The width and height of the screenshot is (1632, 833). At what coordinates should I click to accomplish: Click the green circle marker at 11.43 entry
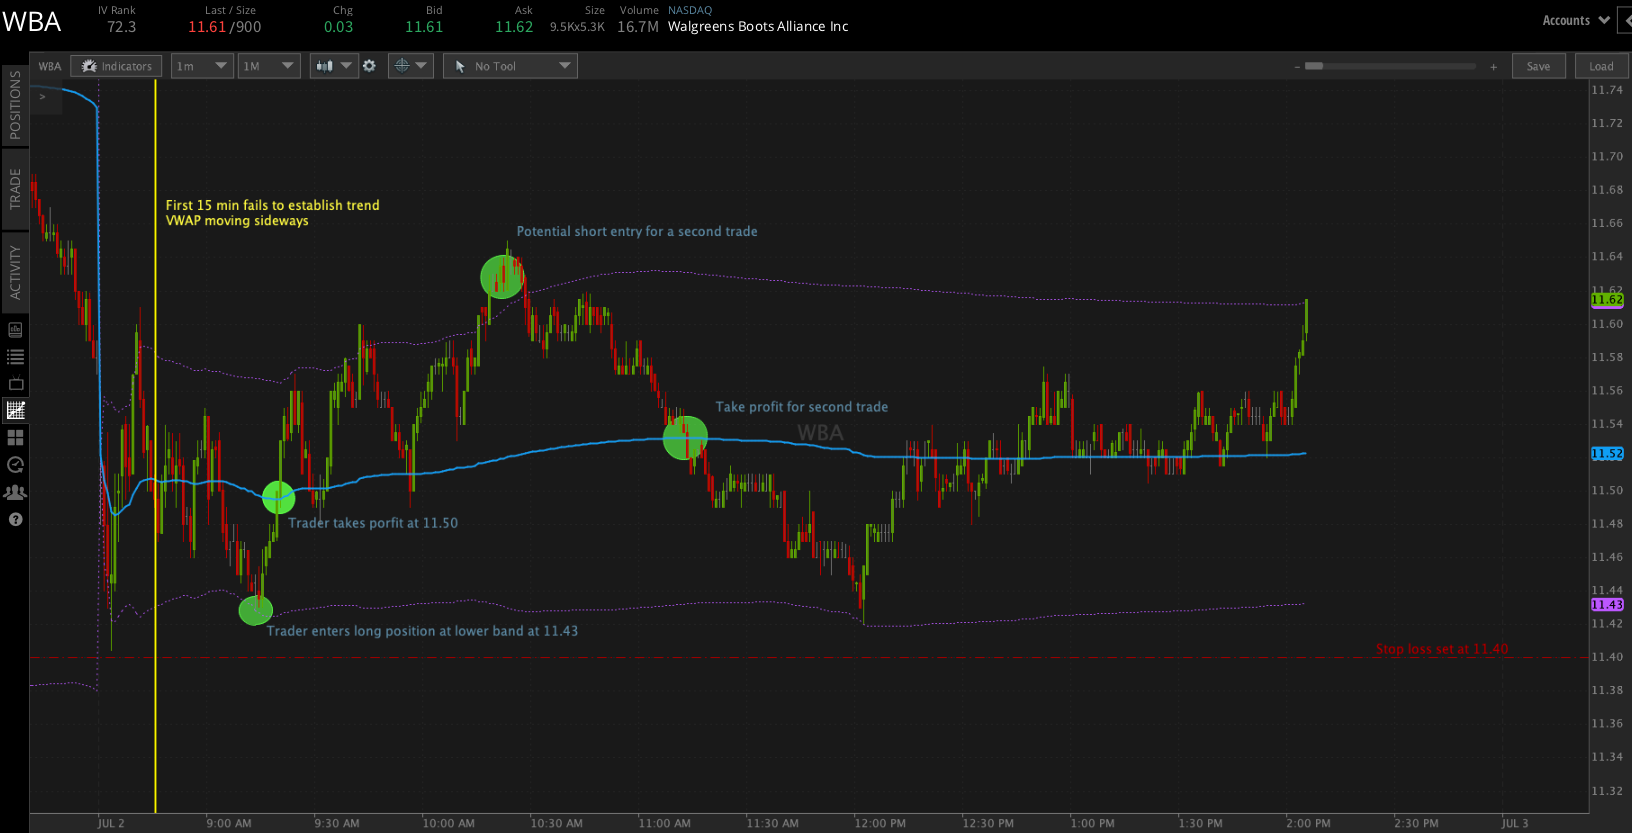click(256, 610)
